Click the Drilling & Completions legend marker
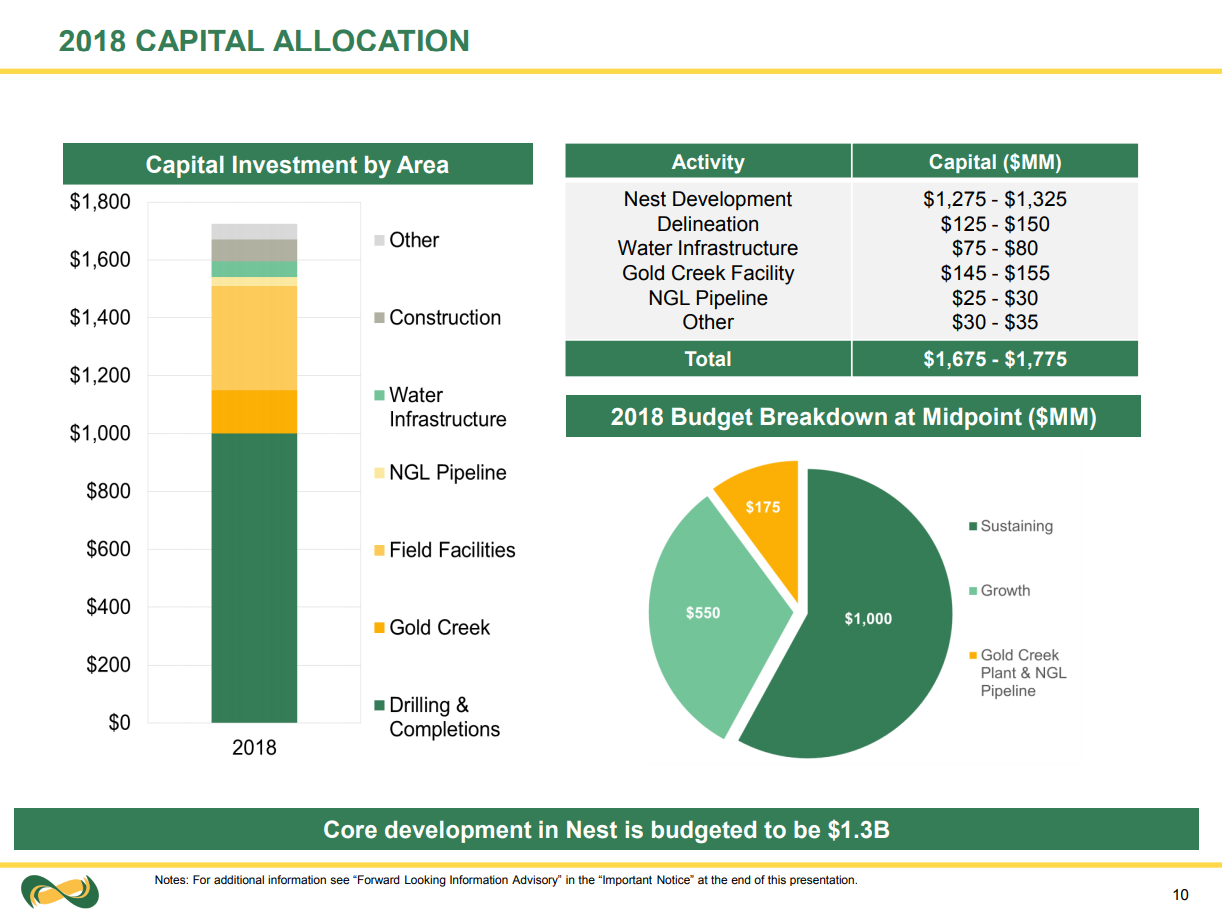Image resolution: width=1222 pixels, height=918 pixels. [x=379, y=706]
